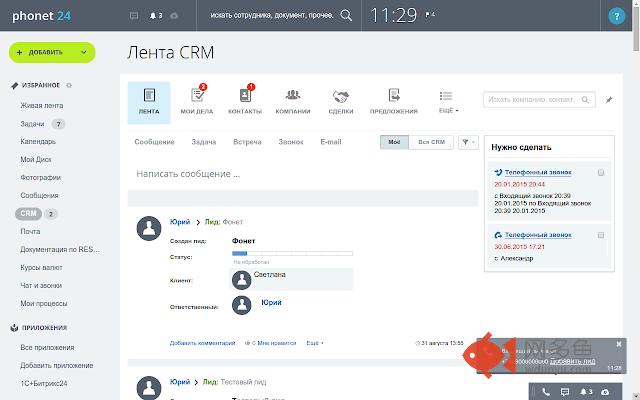Open Мои дела section
640x400 pixels.
[197, 102]
